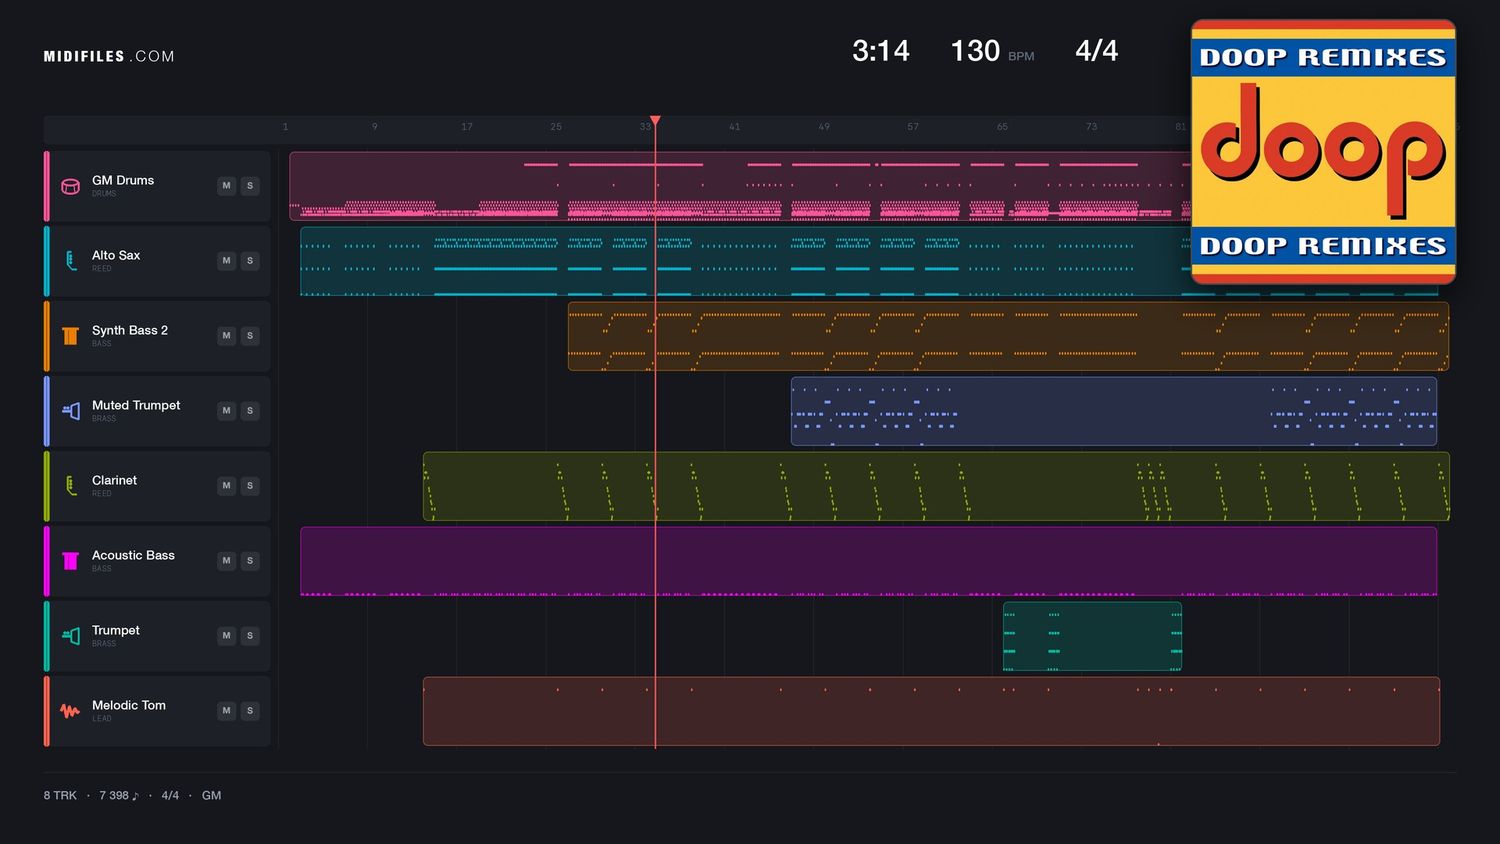Solo the Trumpet track
The width and height of the screenshot is (1500, 844).
coord(250,636)
